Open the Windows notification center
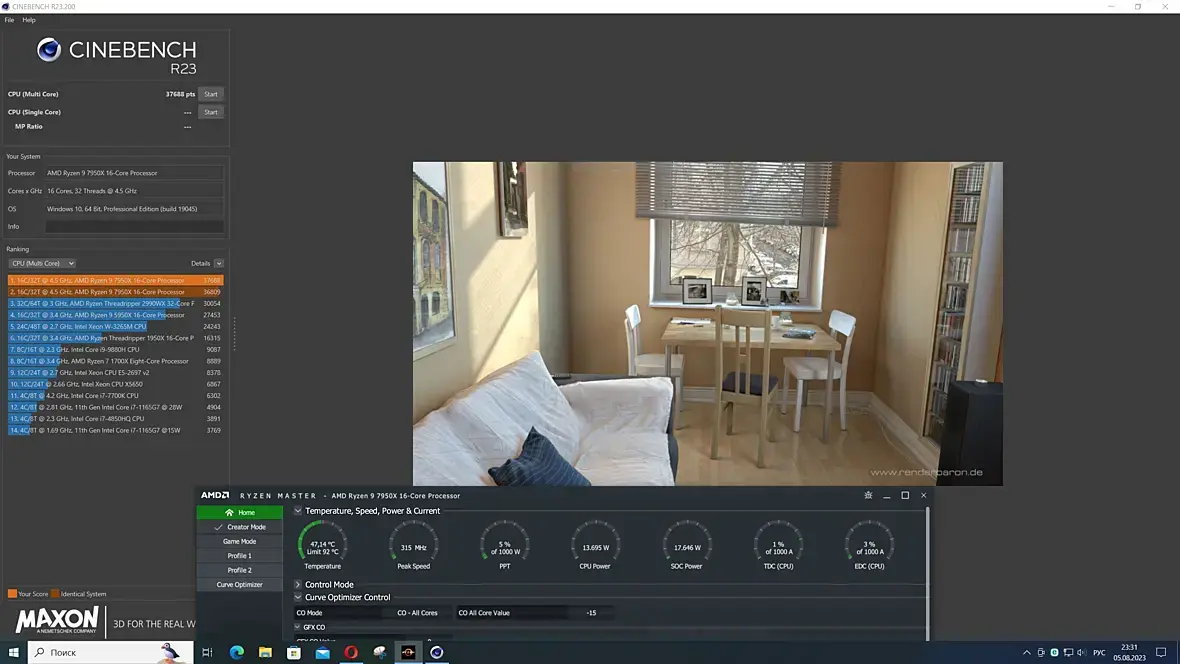Image resolution: width=1180 pixels, height=664 pixels. 1161,653
